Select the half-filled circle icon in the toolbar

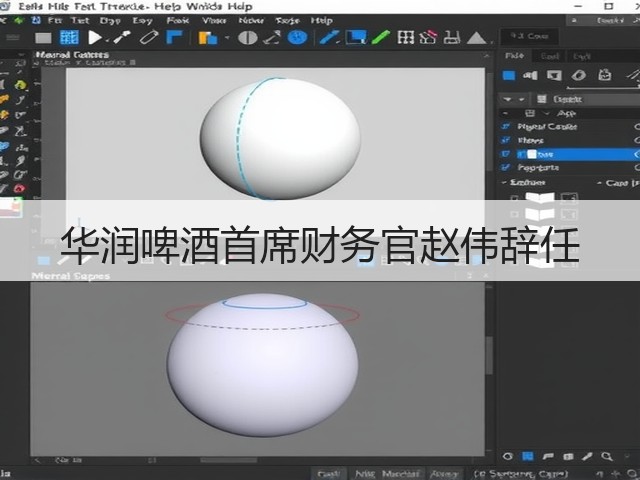248,38
